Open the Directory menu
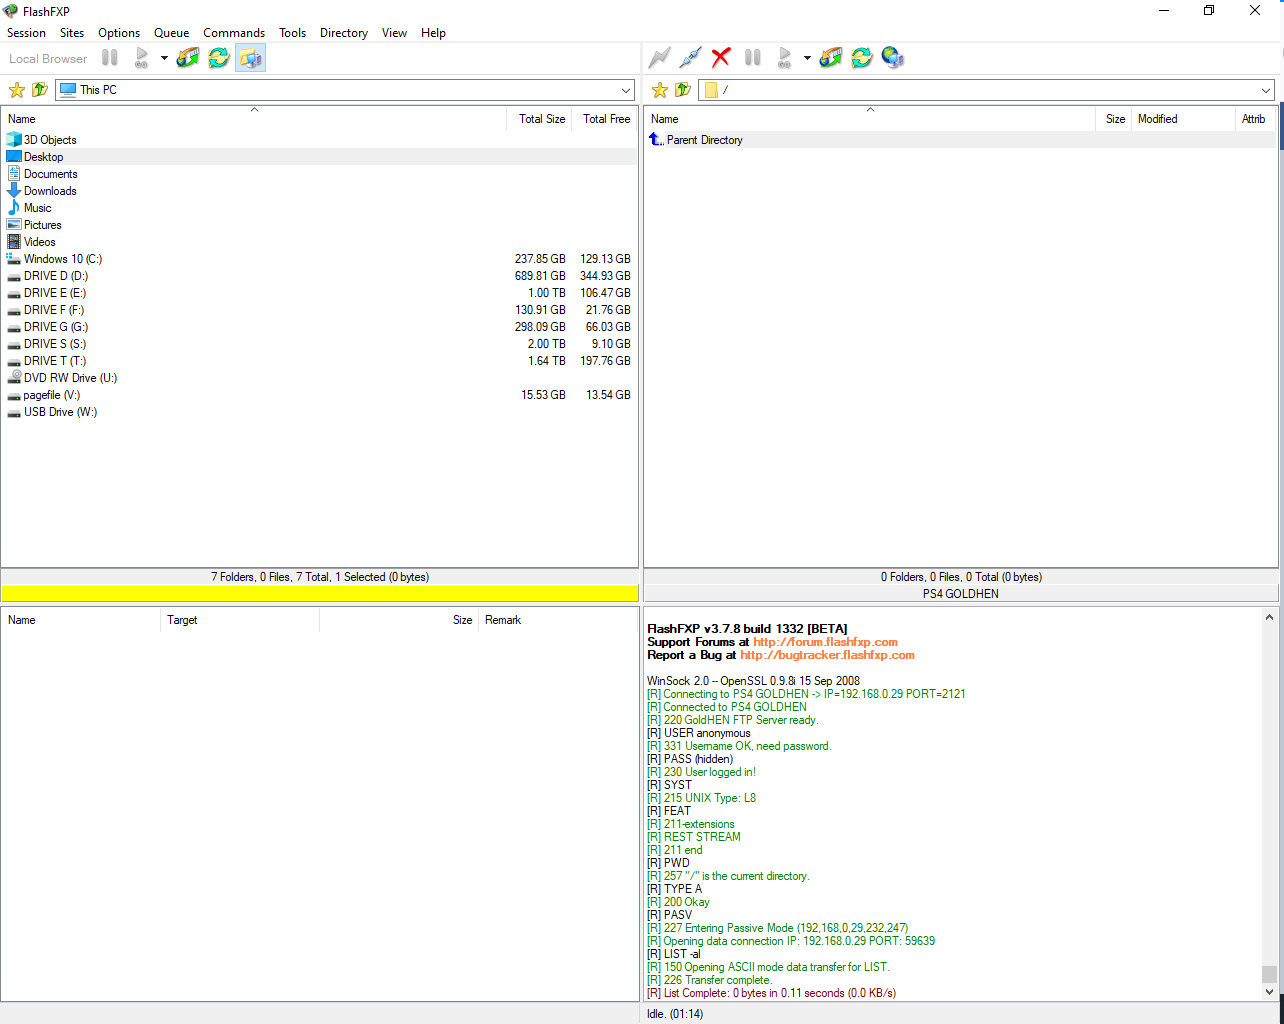 344,33
